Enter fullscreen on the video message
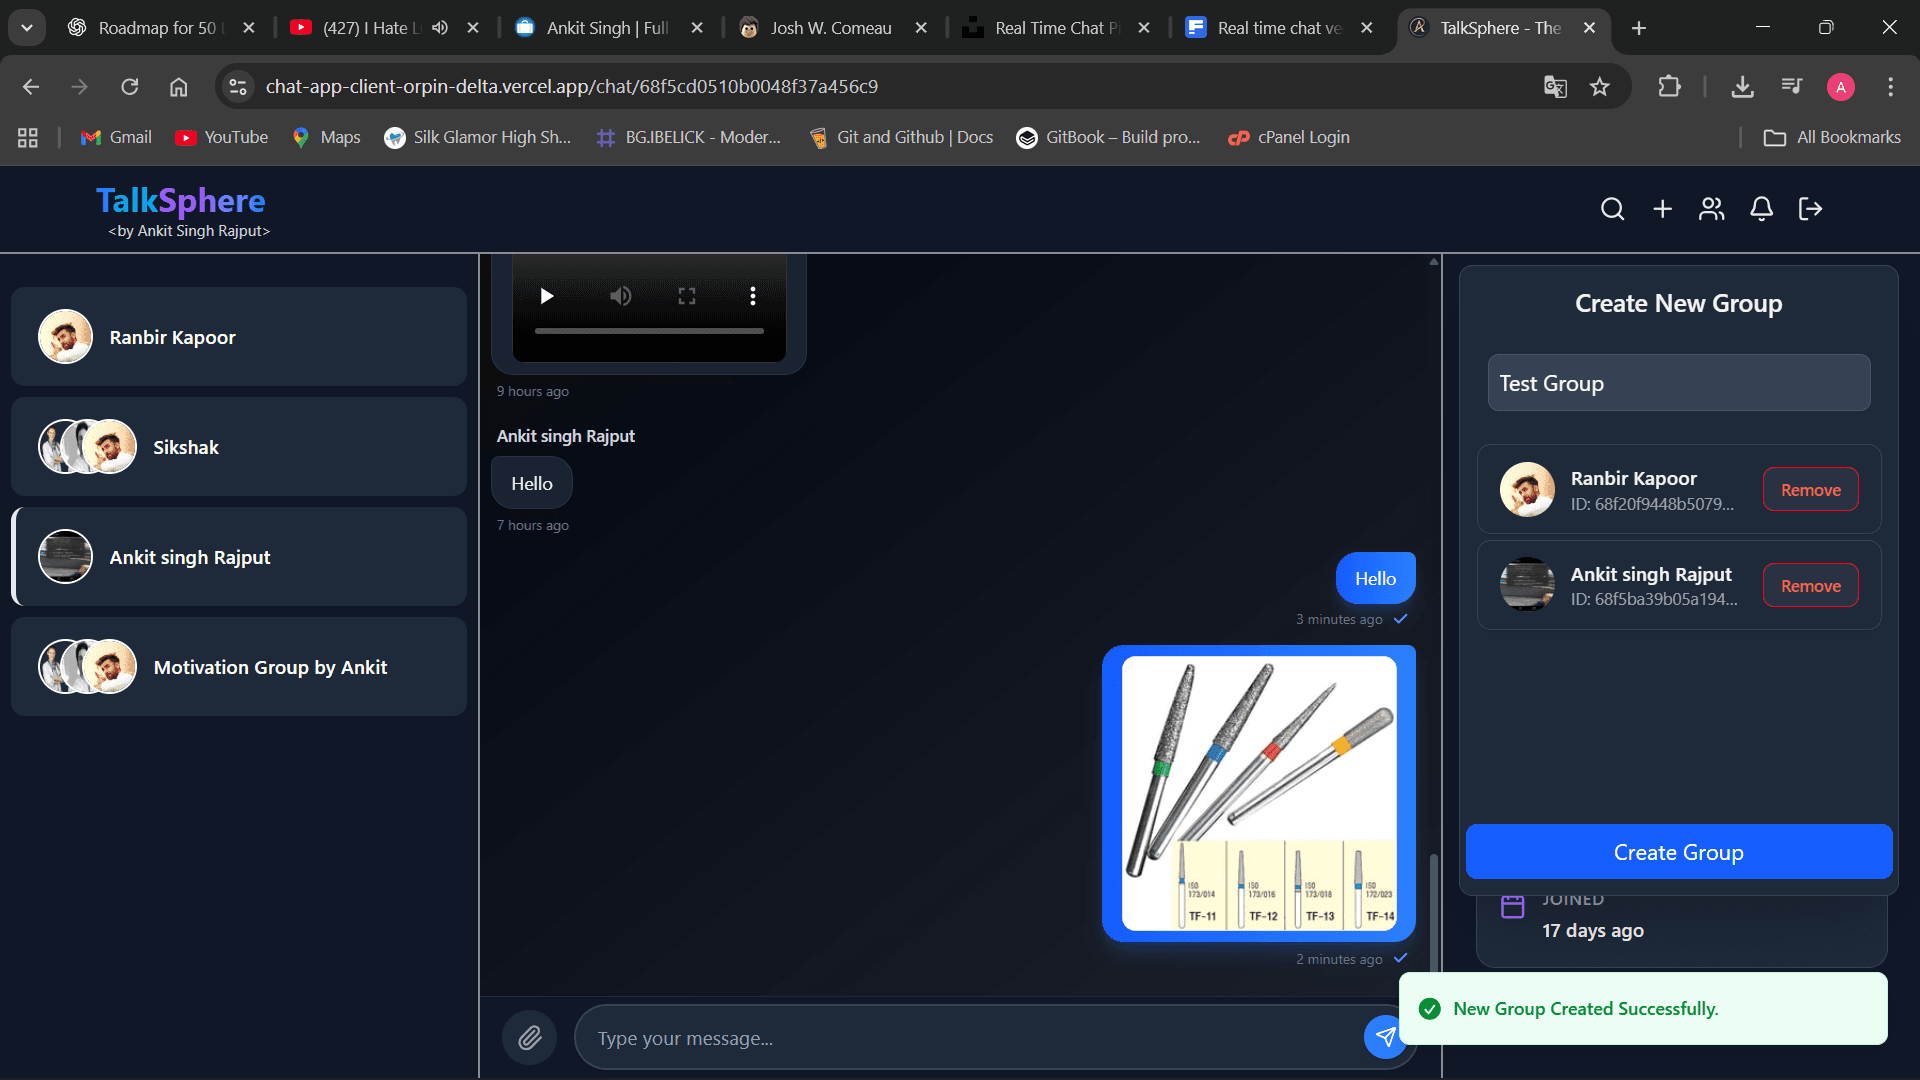This screenshot has height=1080, width=1920. click(x=686, y=296)
